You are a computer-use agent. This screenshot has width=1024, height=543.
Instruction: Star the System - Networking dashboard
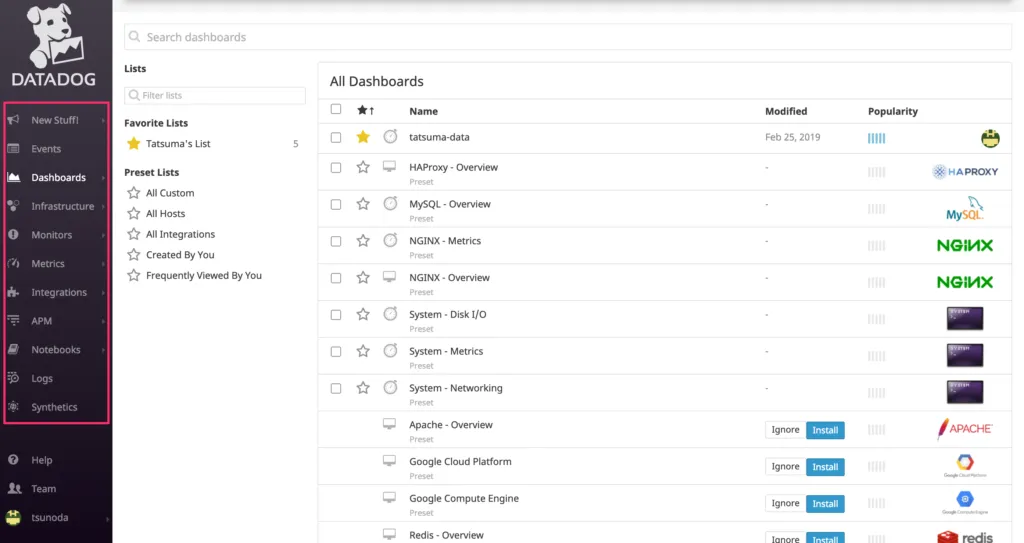363,388
